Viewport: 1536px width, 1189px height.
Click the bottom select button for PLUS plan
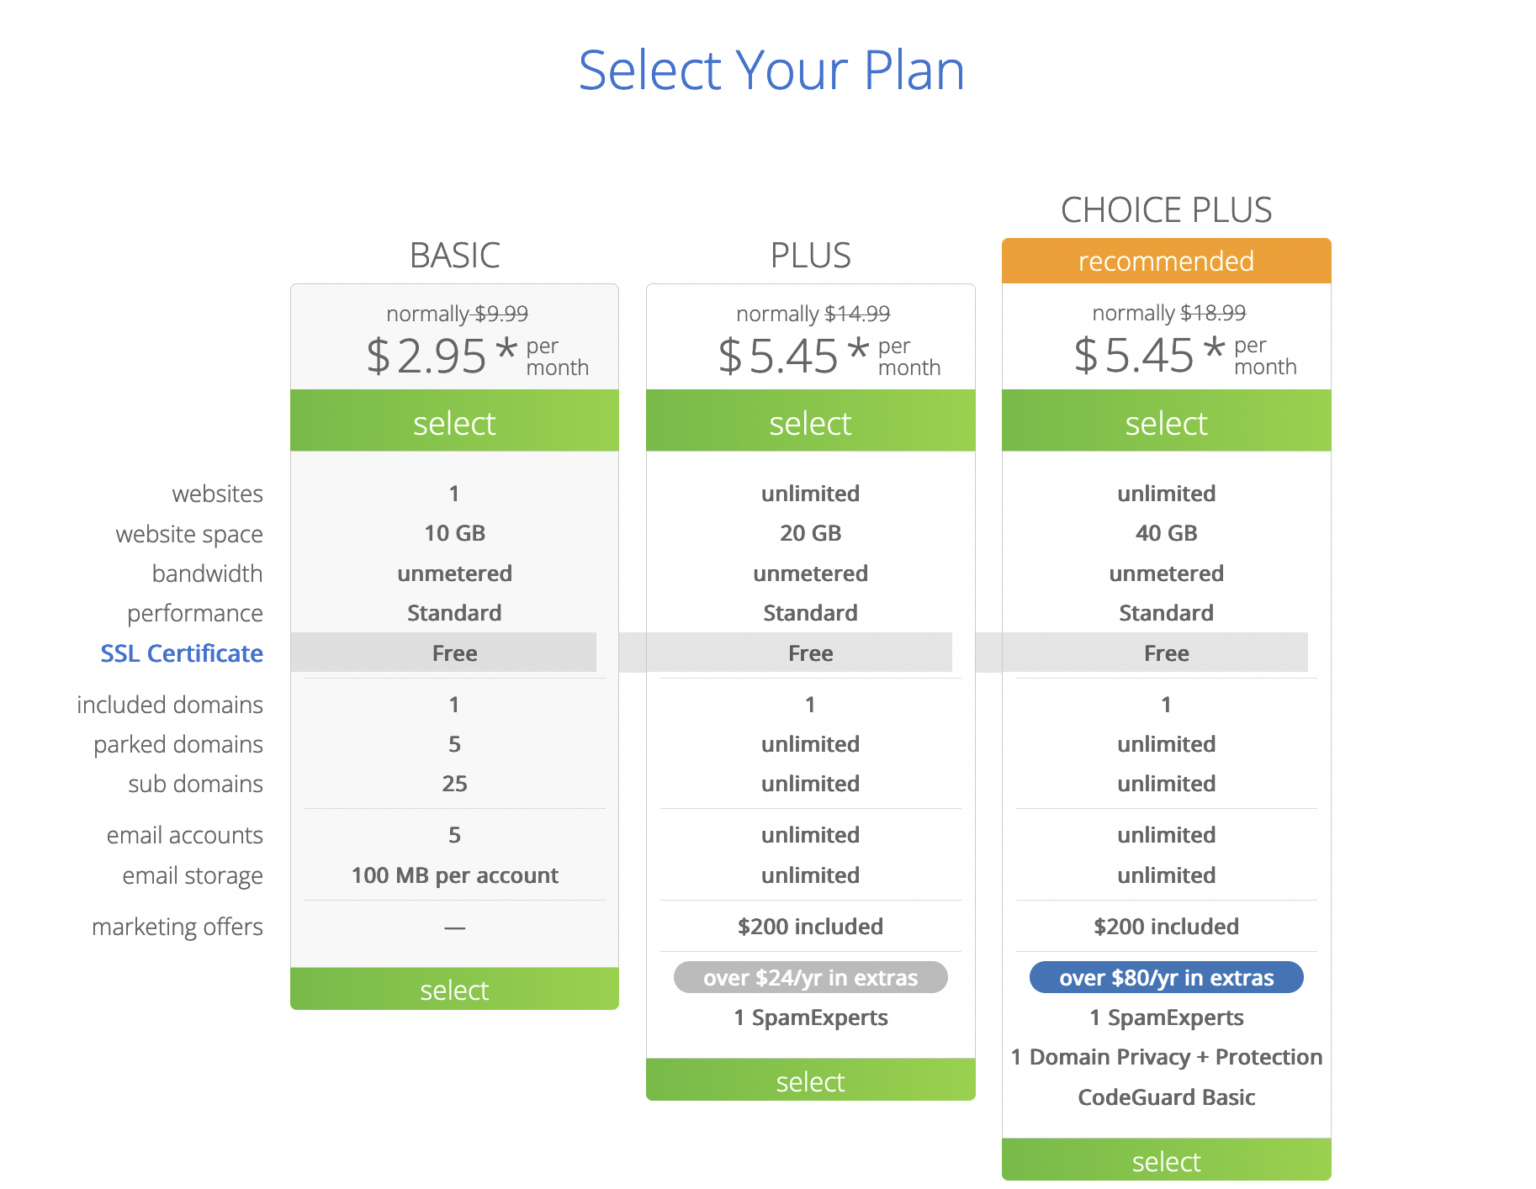(x=810, y=1080)
